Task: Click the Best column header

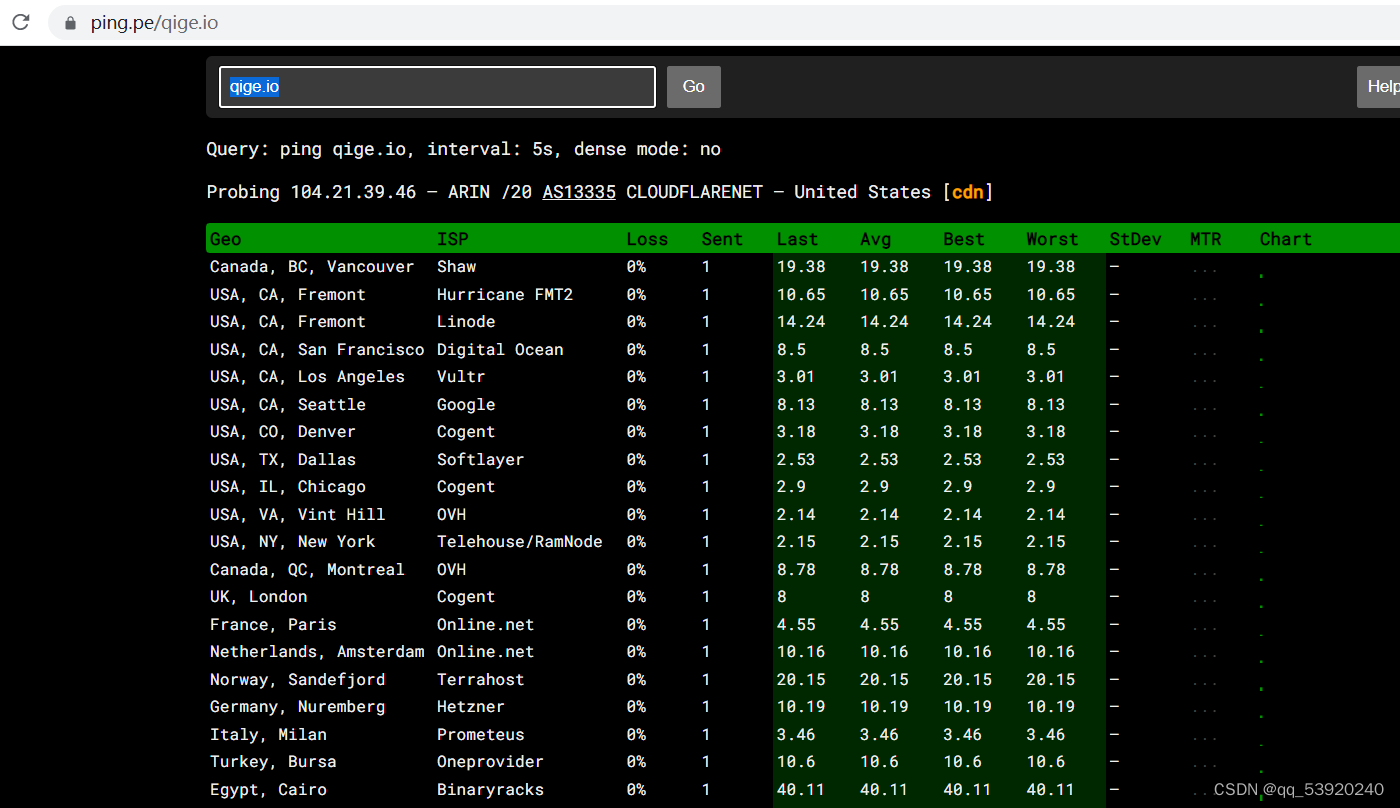Action: click(964, 239)
